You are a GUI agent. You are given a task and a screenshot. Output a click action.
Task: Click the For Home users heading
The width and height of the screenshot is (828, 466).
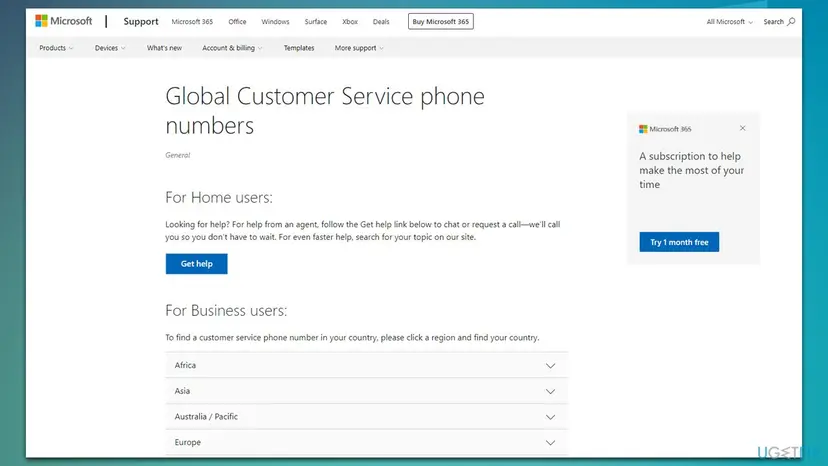coord(219,198)
